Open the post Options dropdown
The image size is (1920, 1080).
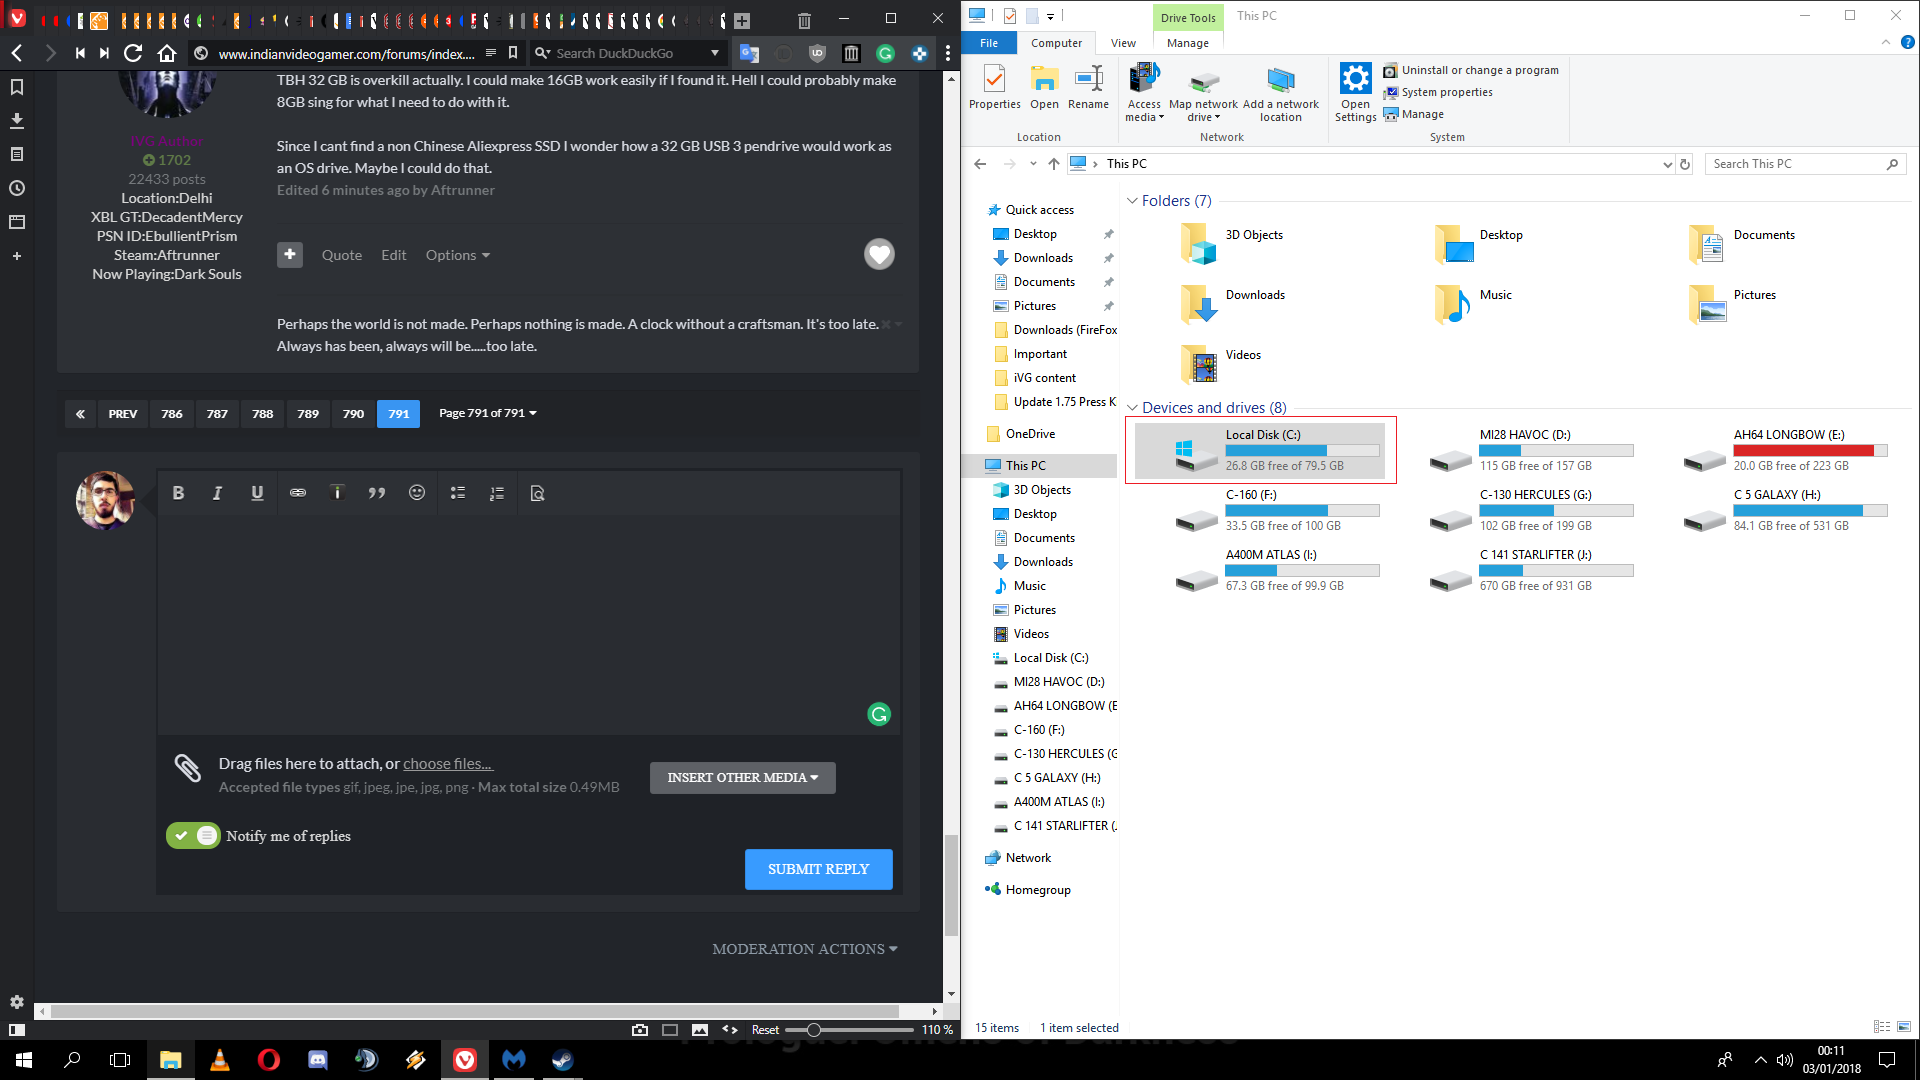tap(457, 255)
